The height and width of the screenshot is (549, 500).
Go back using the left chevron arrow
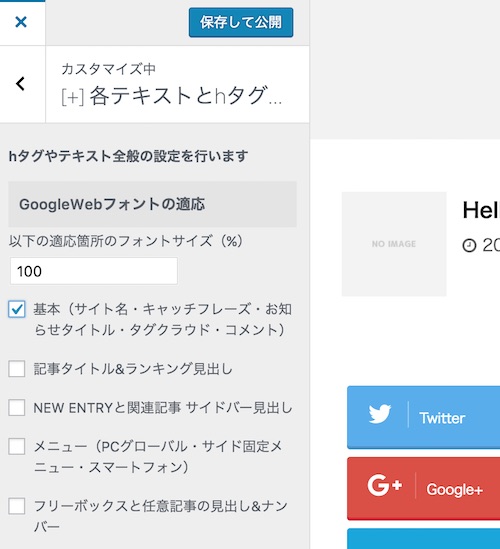pyautogui.click(x=21, y=84)
